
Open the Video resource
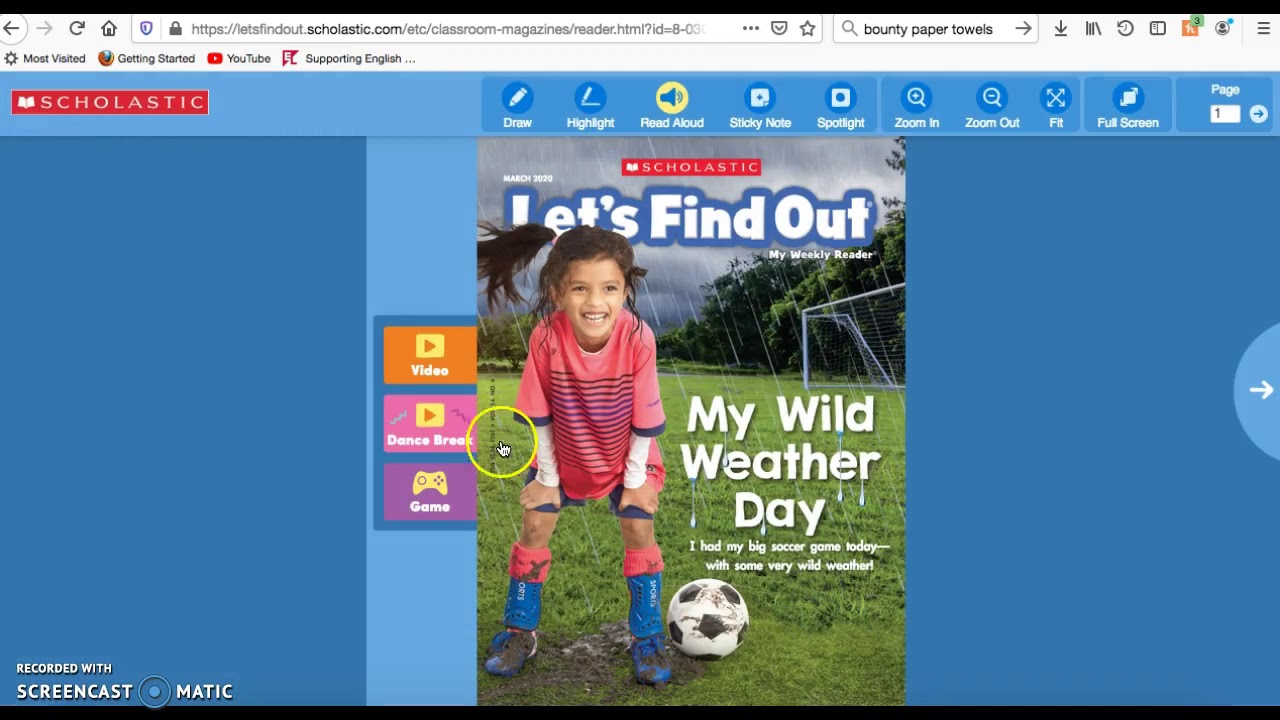pos(430,355)
